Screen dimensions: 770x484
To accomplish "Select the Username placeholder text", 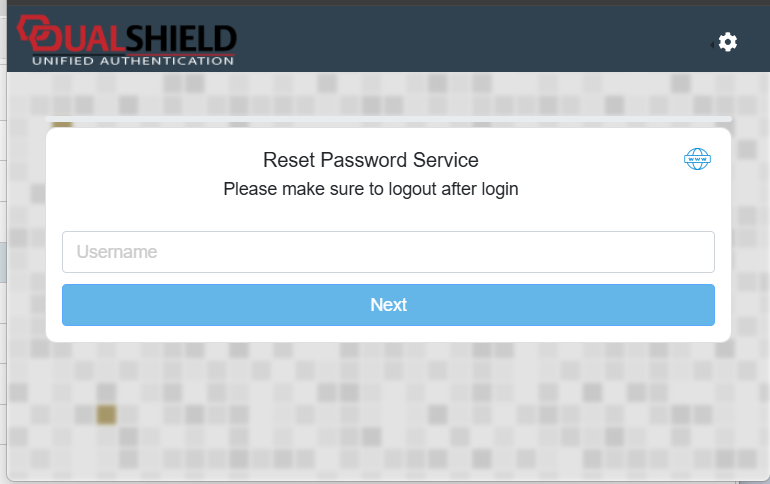I will pyautogui.click(x=117, y=252).
